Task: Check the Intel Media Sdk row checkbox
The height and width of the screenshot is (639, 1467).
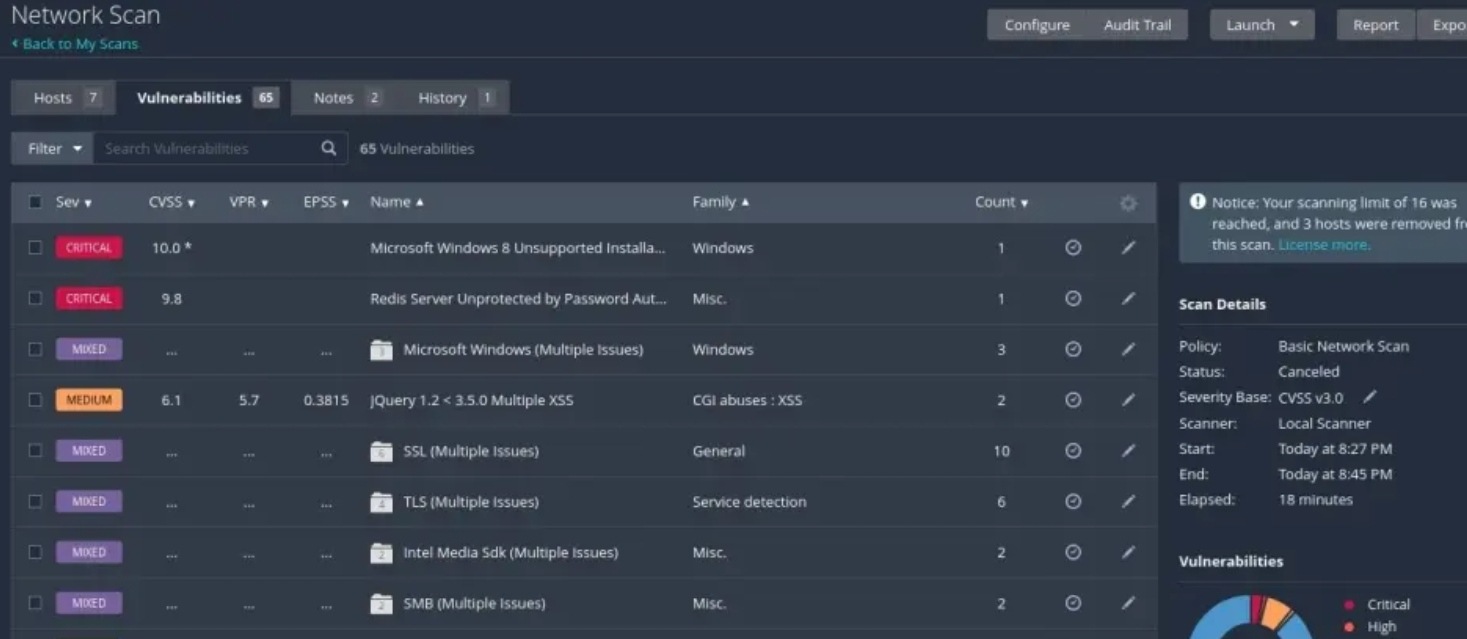Action: point(36,552)
